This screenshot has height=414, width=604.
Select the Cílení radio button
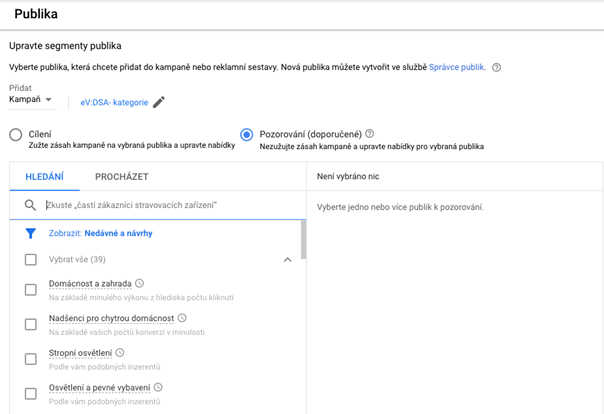16,135
